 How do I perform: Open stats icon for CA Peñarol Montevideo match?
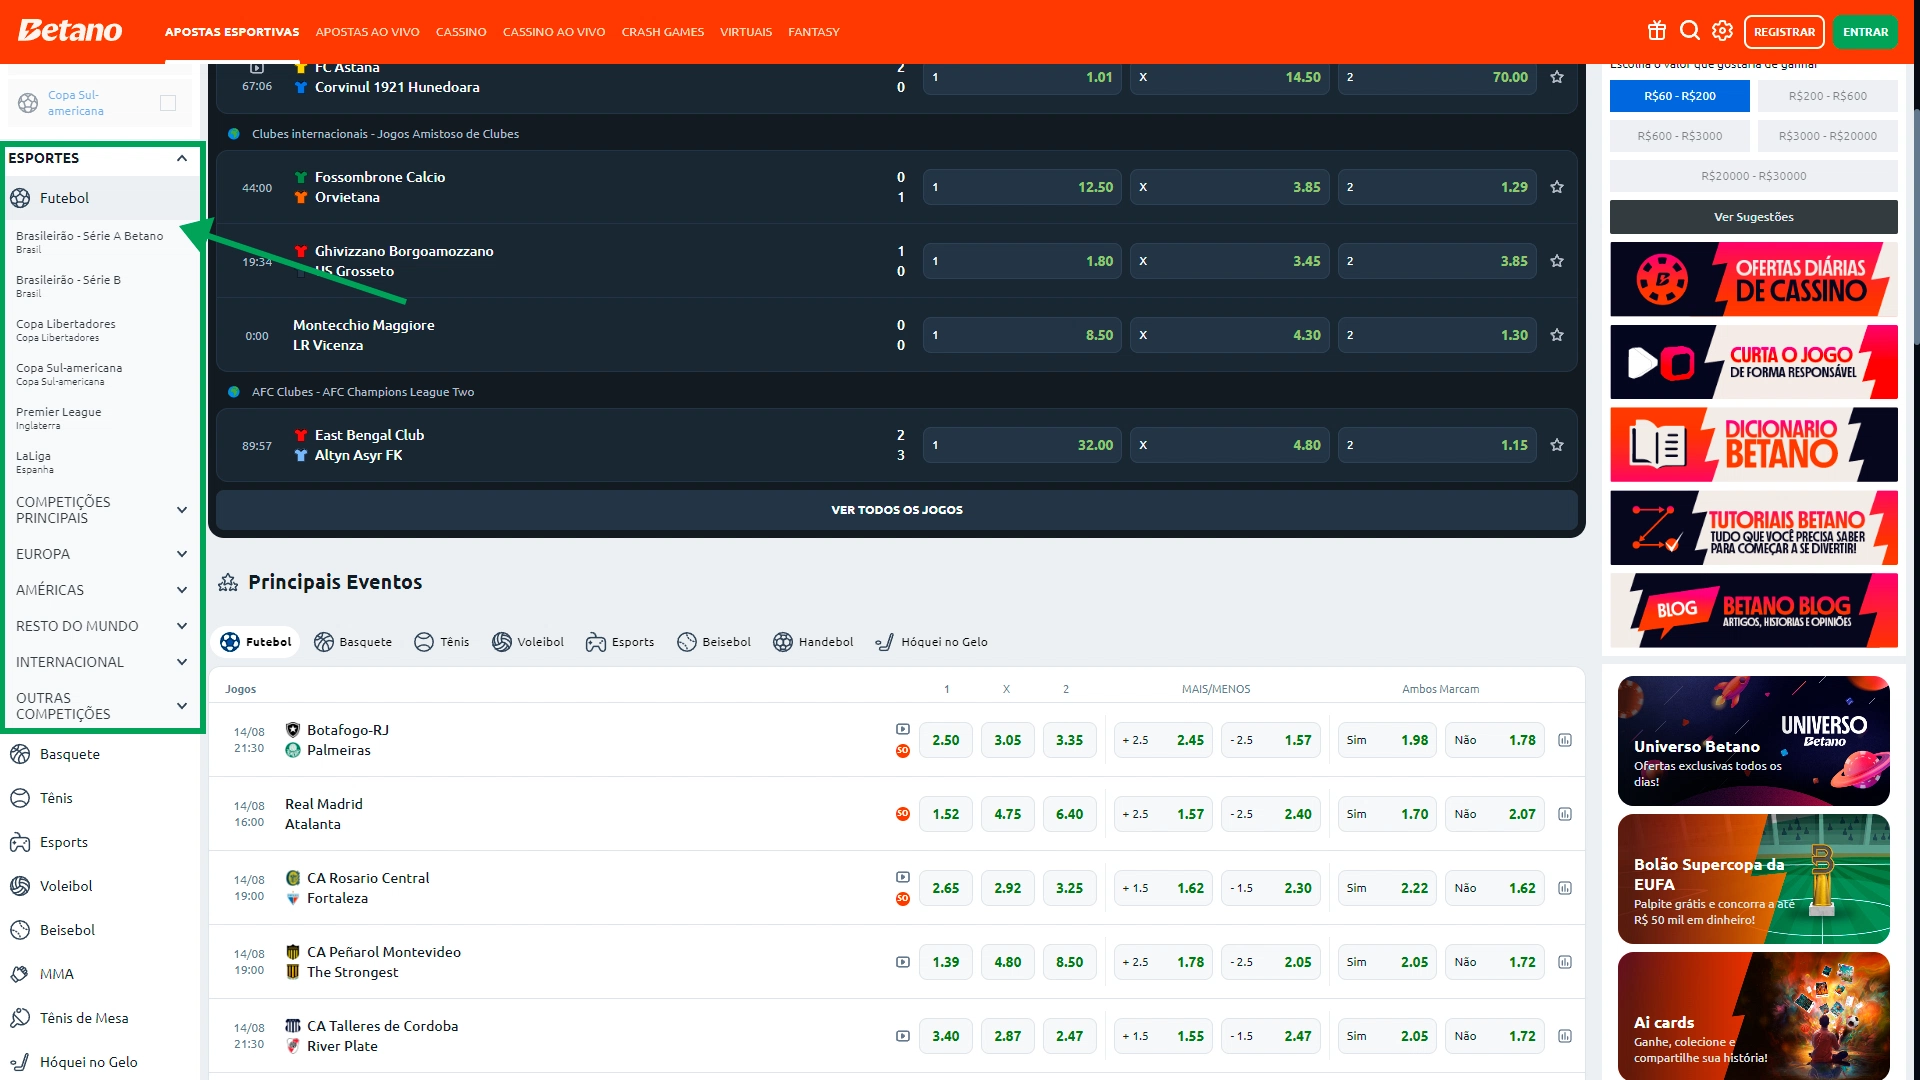[x=1565, y=962]
